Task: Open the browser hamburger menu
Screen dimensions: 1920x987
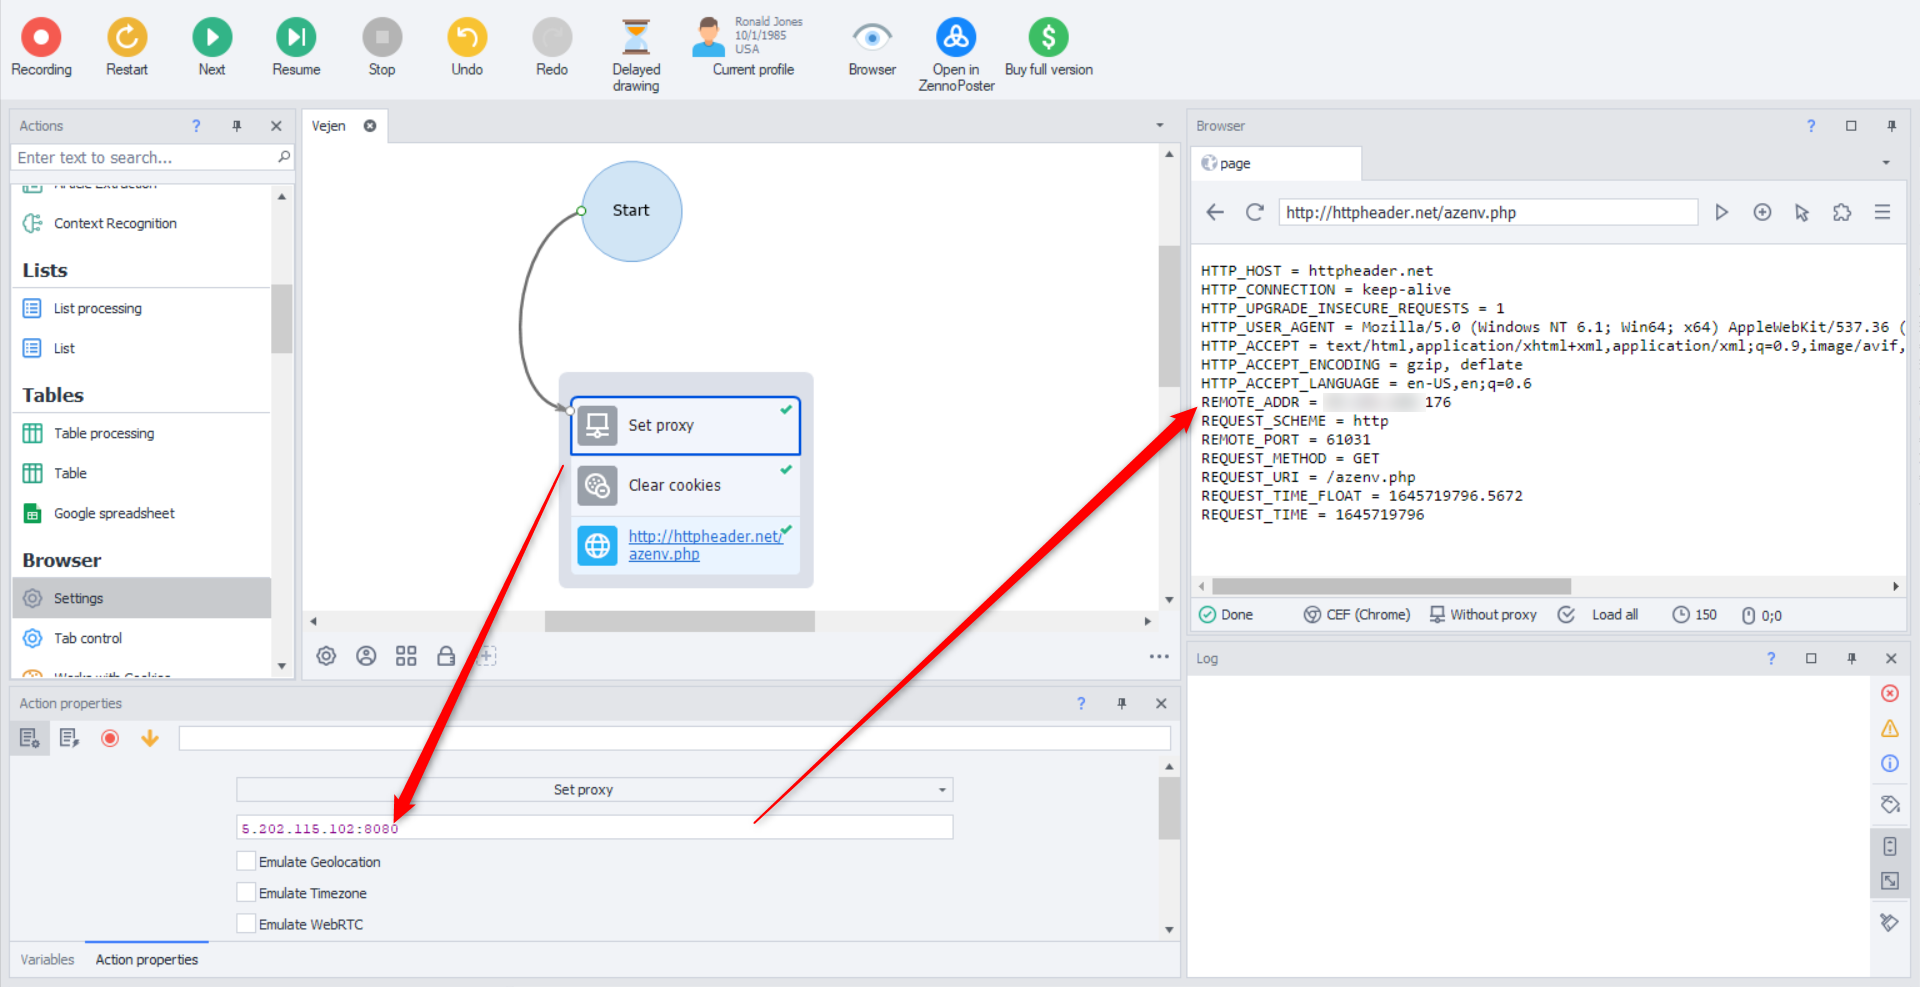Action: coord(1882,212)
